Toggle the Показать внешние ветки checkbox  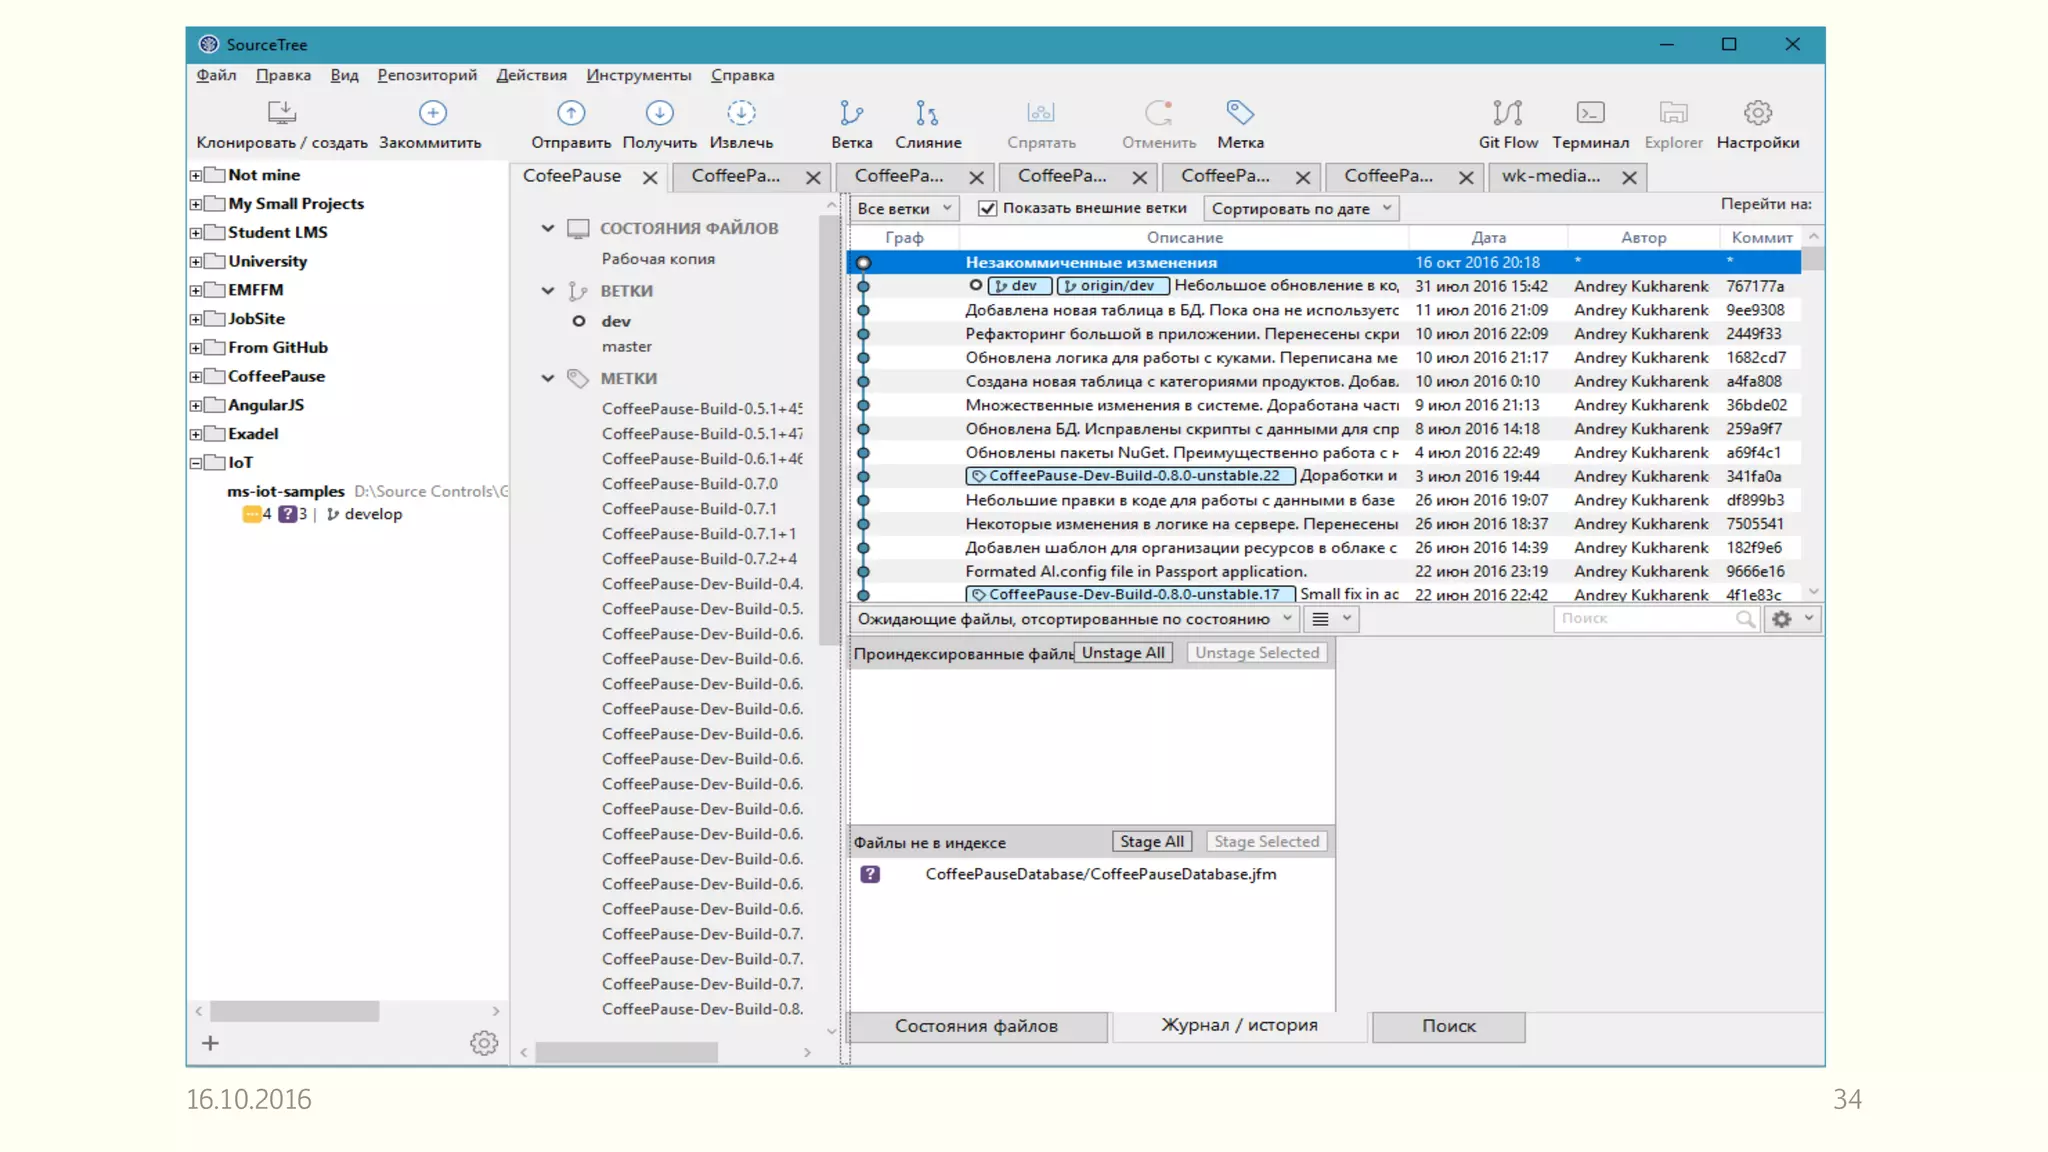[988, 208]
